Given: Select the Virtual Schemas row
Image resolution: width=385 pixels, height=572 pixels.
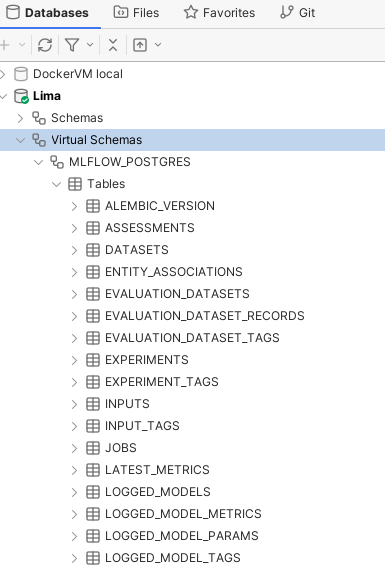Looking at the screenshot, I should (192, 140).
